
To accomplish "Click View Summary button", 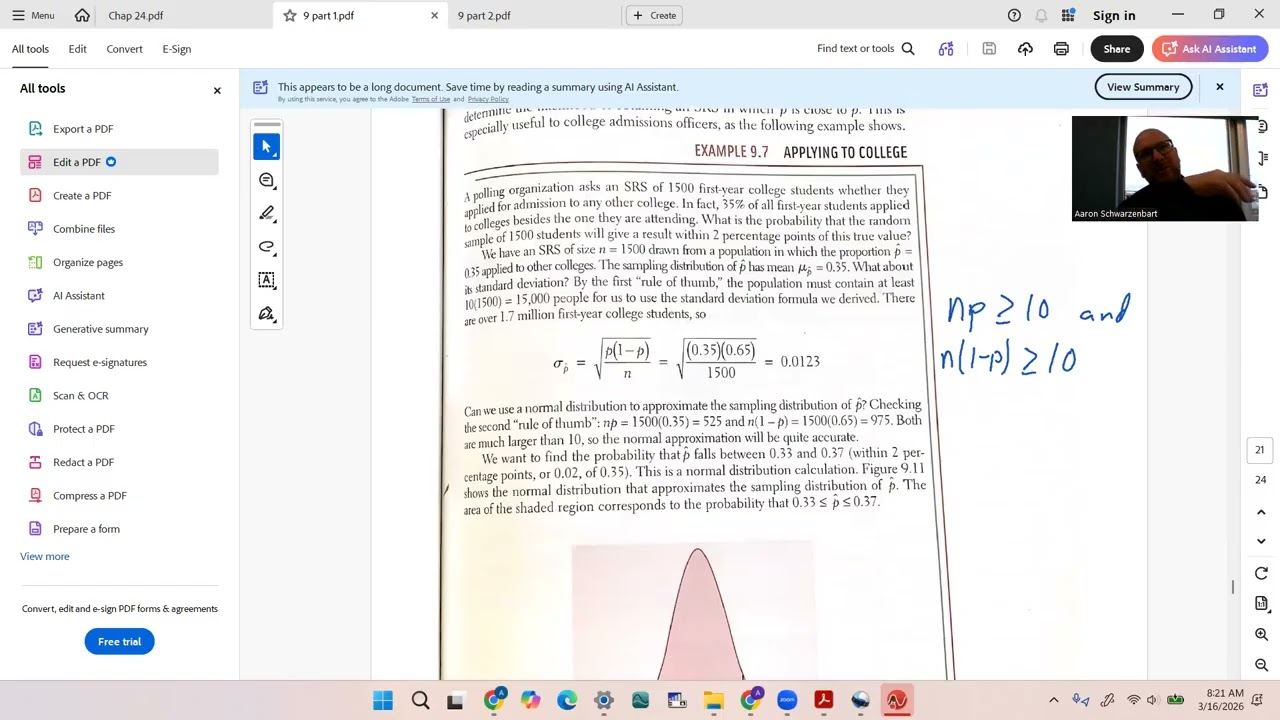I will pyautogui.click(x=1143, y=87).
